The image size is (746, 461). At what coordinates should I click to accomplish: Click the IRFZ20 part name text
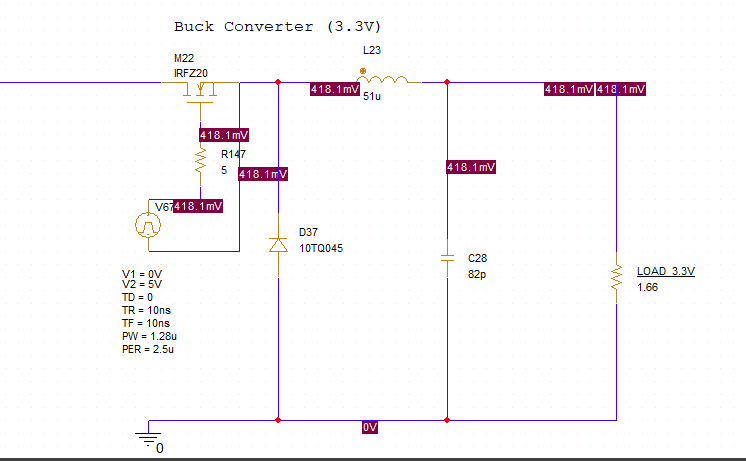(x=191, y=73)
